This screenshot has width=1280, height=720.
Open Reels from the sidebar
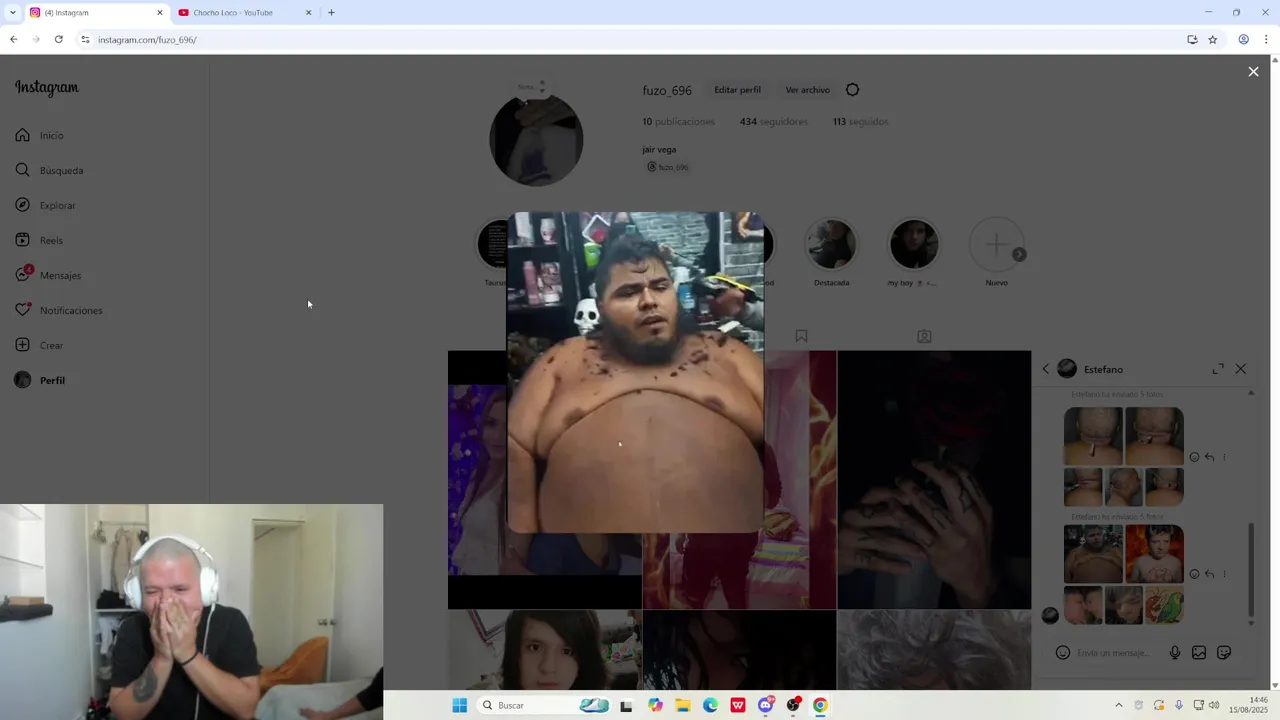(40, 240)
